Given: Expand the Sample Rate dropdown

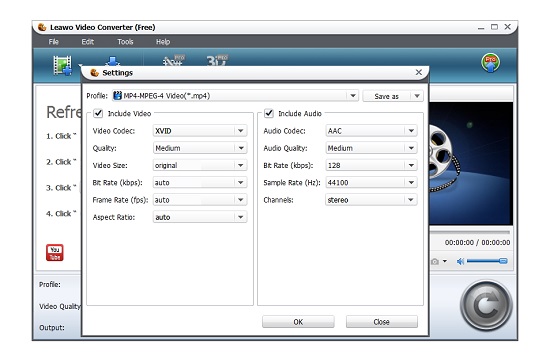Looking at the screenshot, I should pos(411,182).
